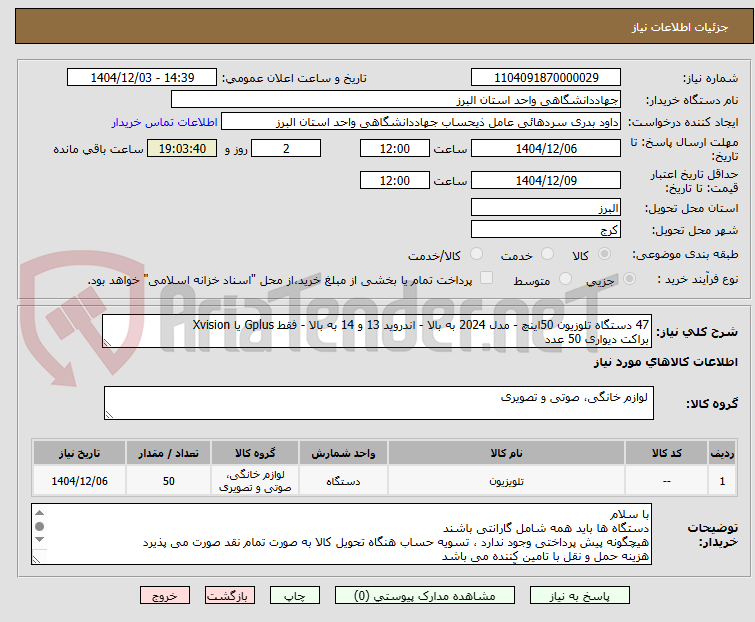Click the شرح کلی نیاز description box
Image resolution: width=755 pixels, height=622 pixels.
(377, 331)
